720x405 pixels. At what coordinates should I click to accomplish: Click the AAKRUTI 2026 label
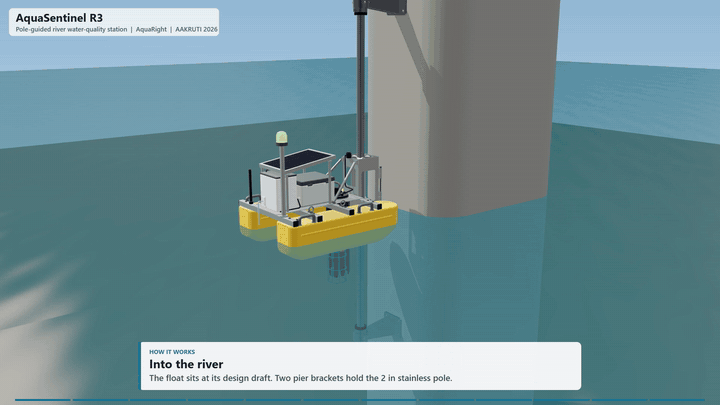[x=196, y=29]
